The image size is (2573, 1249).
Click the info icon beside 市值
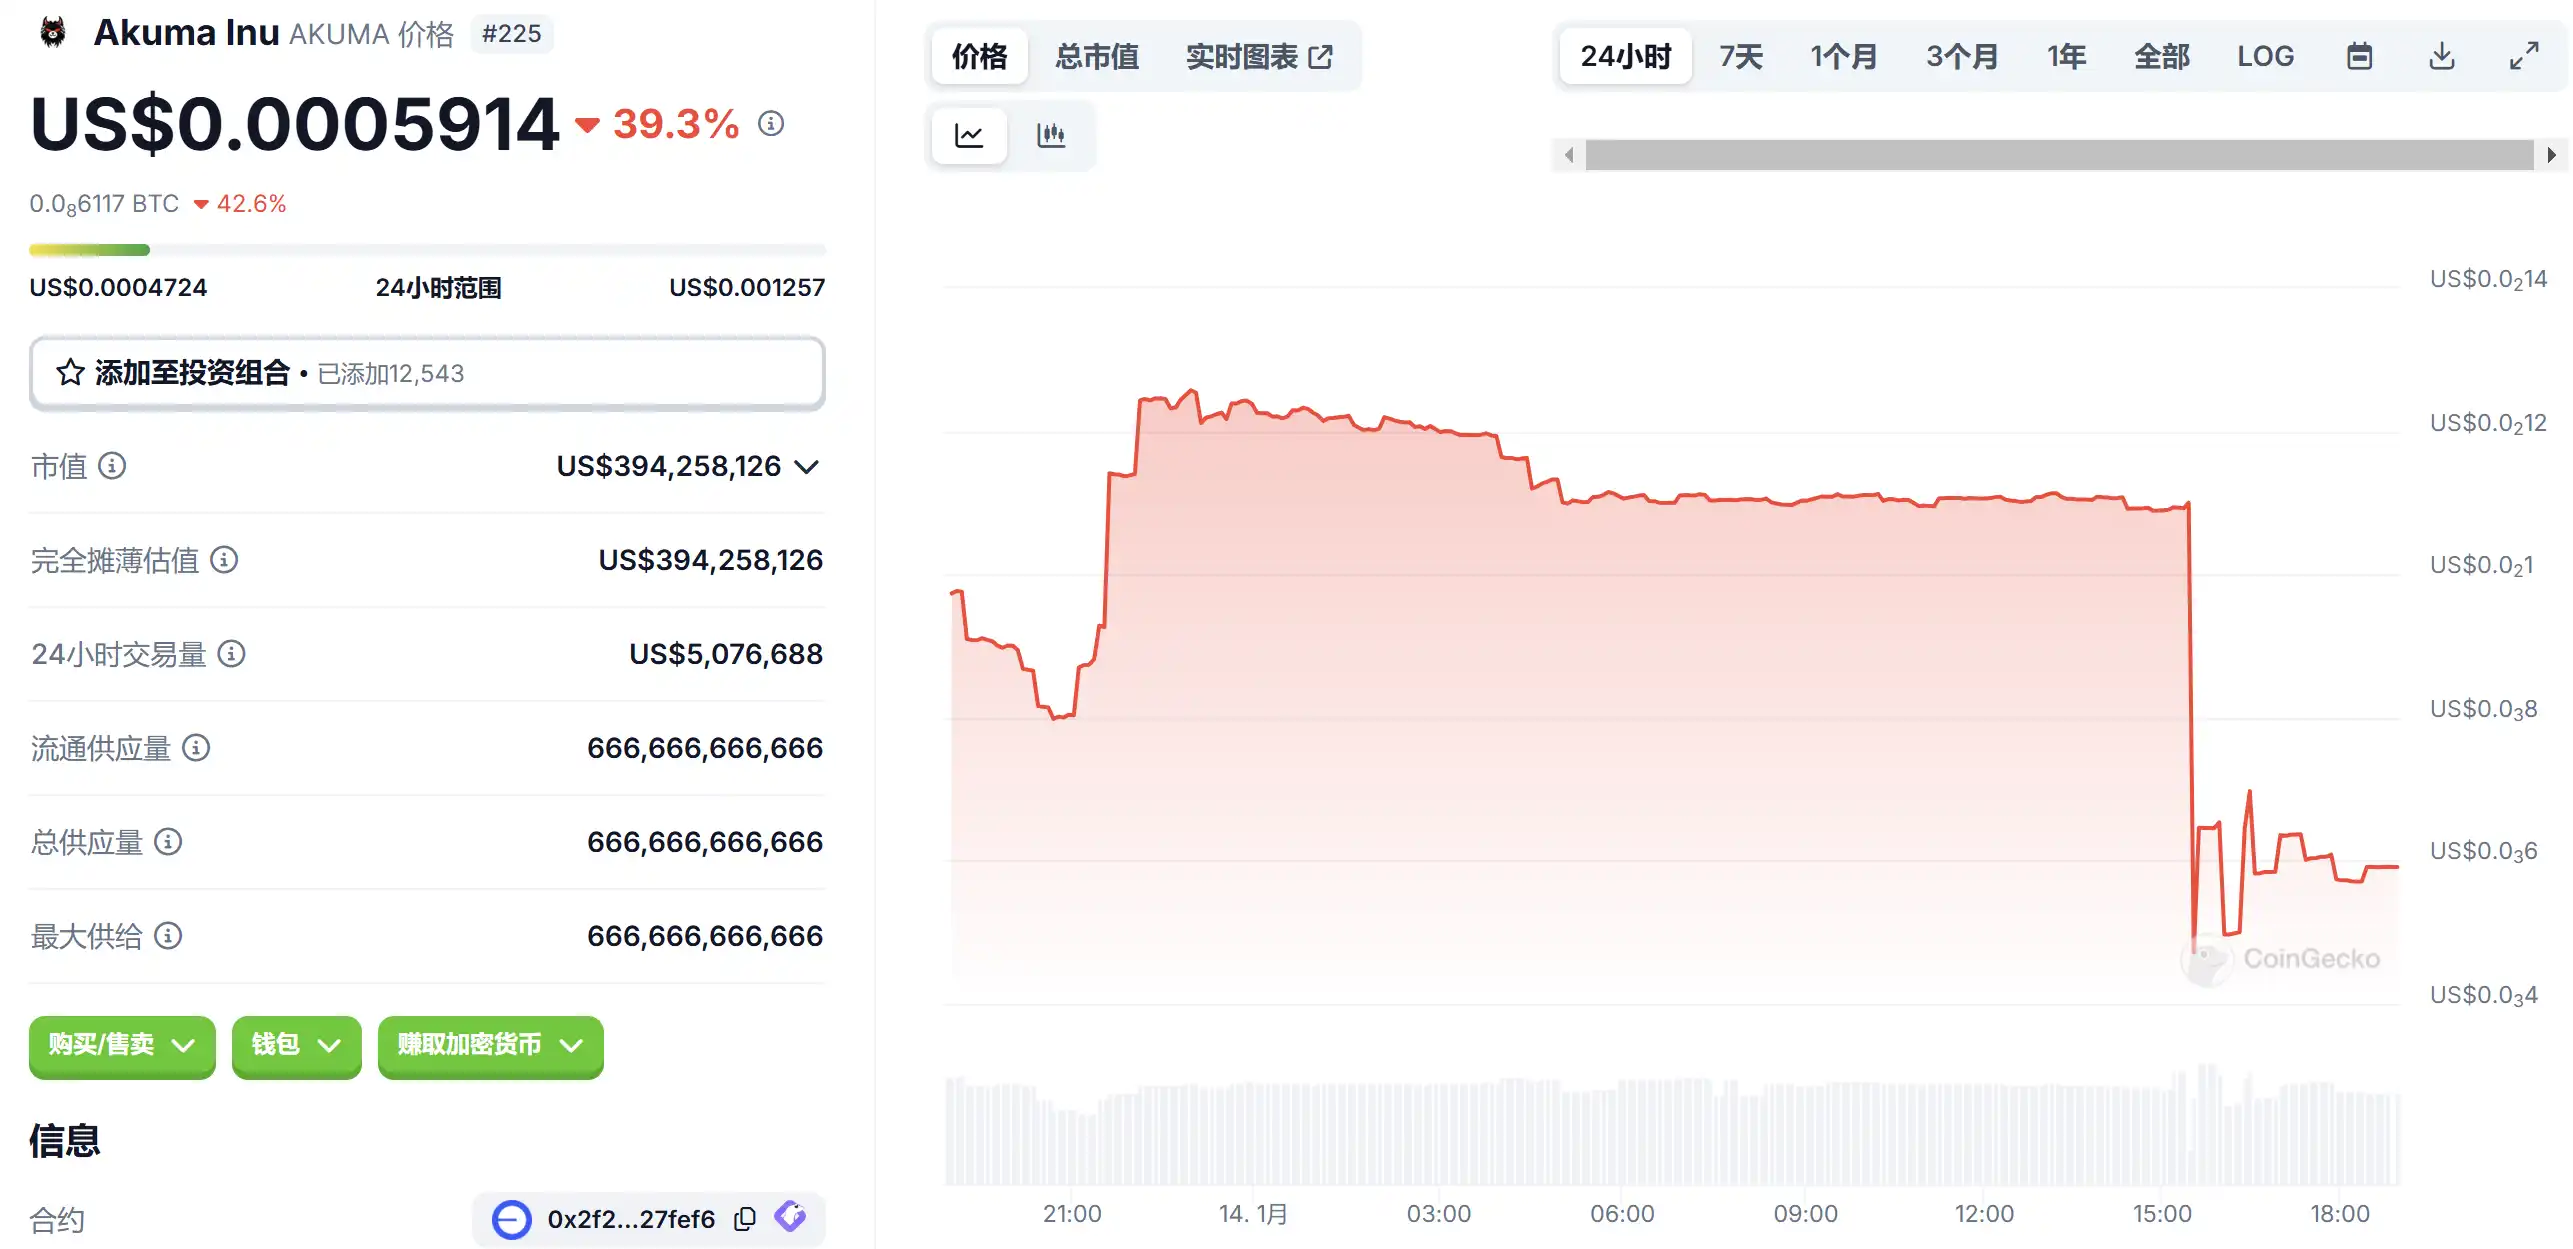112,466
